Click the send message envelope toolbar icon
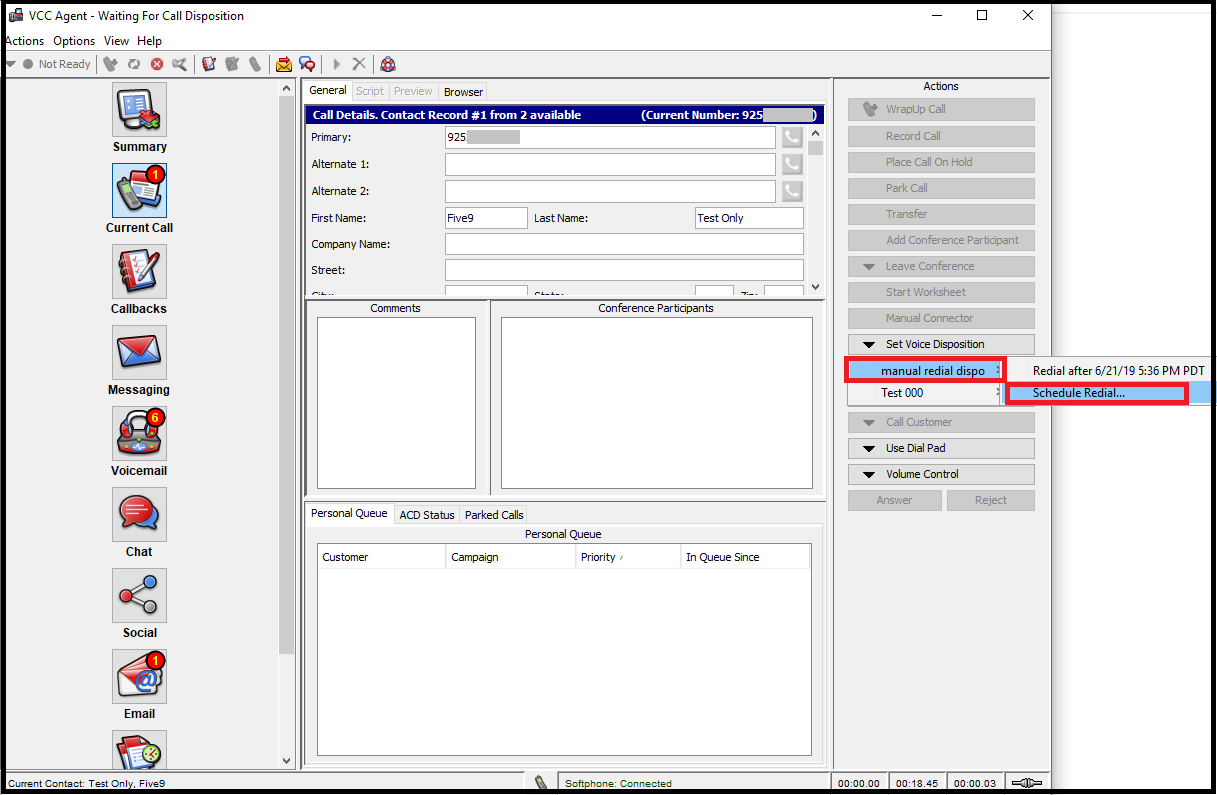 point(284,64)
